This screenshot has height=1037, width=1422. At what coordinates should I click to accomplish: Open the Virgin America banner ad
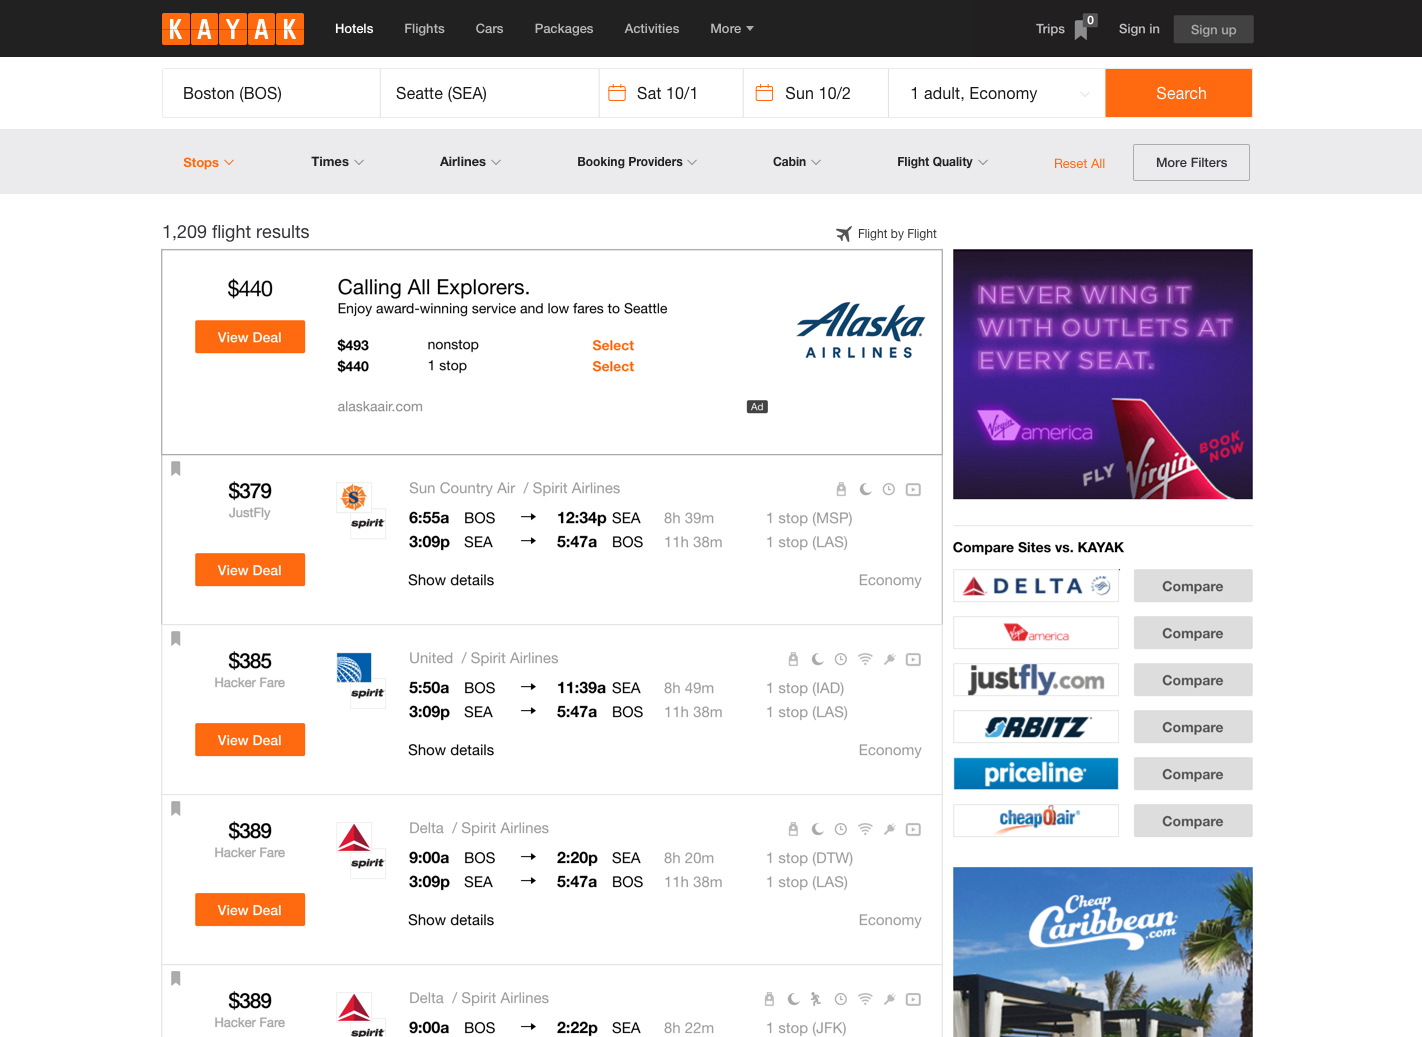[x=1103, y=374]
